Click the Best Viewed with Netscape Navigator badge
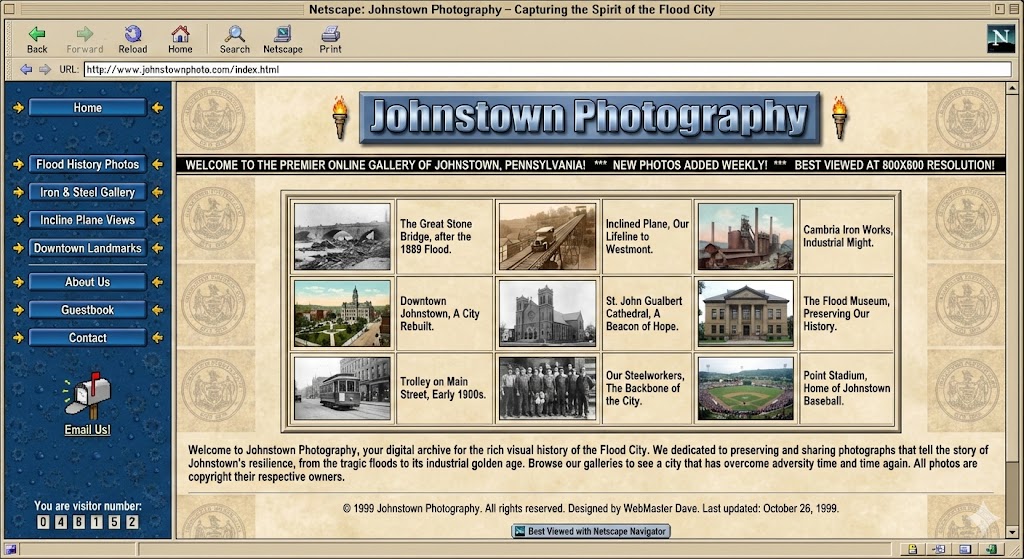Viewport: 1024px width, 559px height. 591,531
